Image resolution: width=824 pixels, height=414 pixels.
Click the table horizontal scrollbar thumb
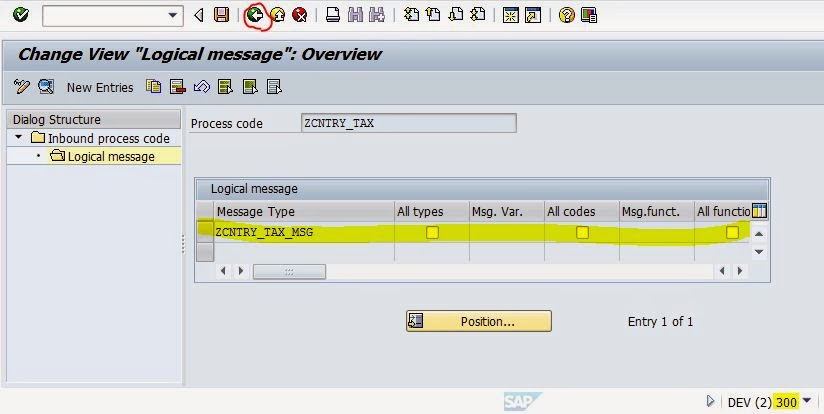pyautogui.click(x=289, y=272)
